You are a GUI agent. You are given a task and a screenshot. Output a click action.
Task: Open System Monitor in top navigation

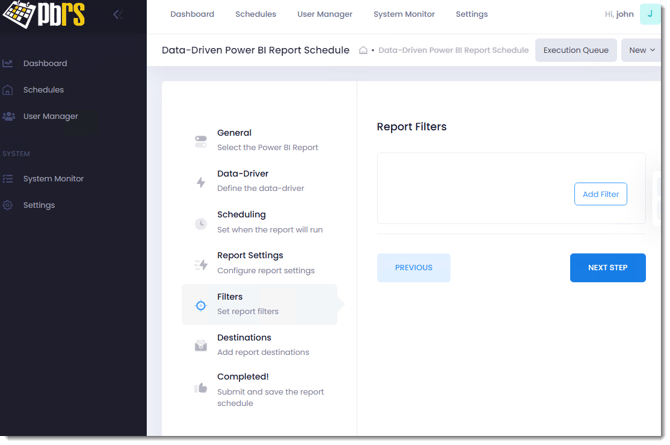tap(404, 14)
